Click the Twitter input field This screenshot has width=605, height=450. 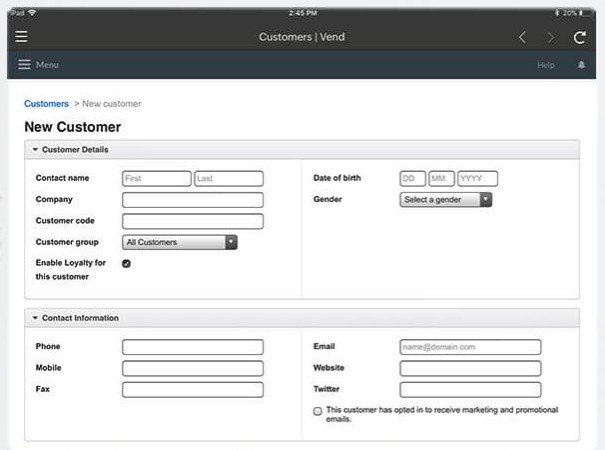(x=470, y=389)
